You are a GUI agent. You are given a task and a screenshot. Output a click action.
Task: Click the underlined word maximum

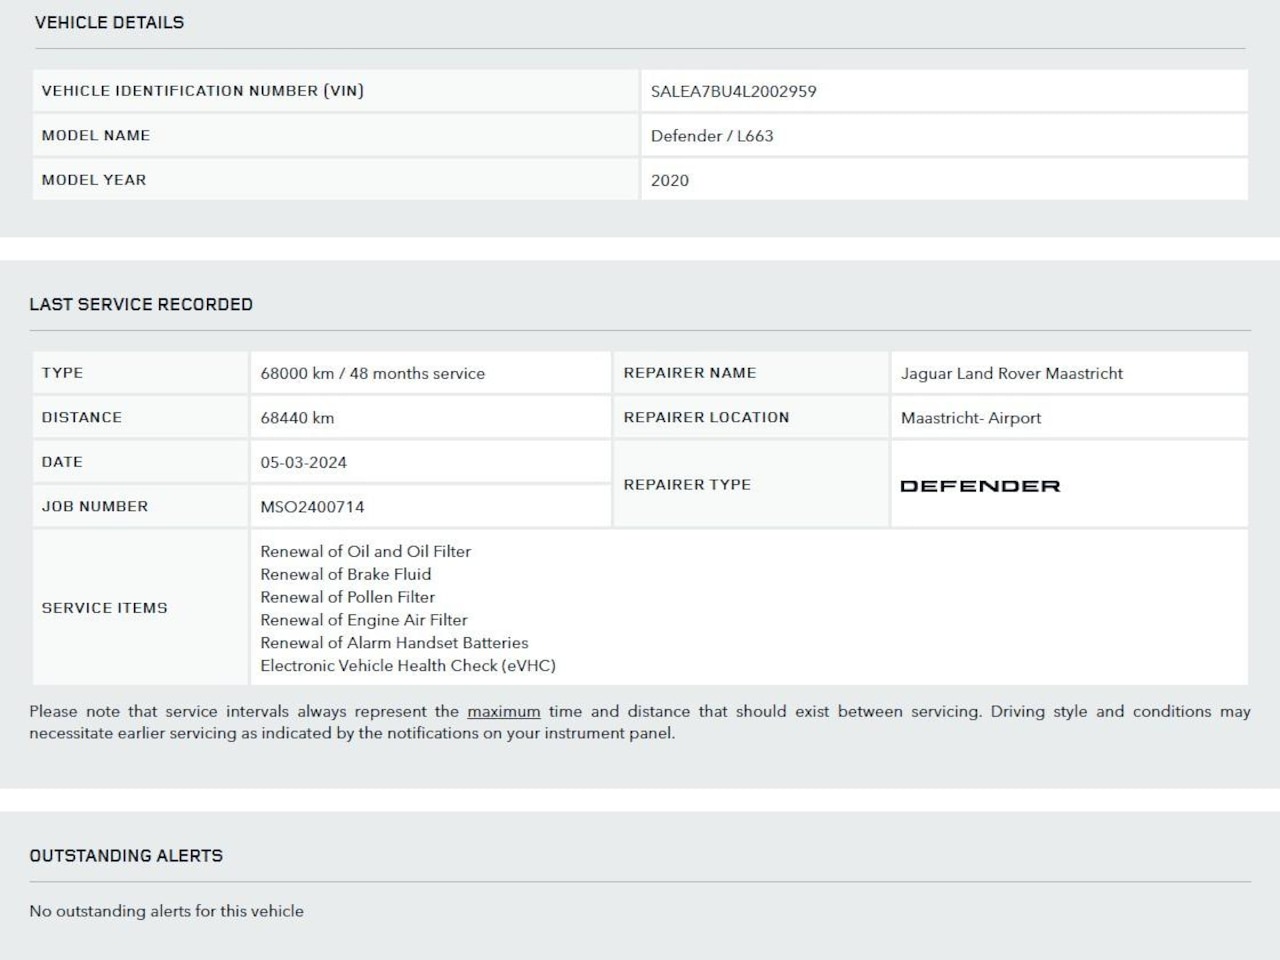[x=504, y=712]
